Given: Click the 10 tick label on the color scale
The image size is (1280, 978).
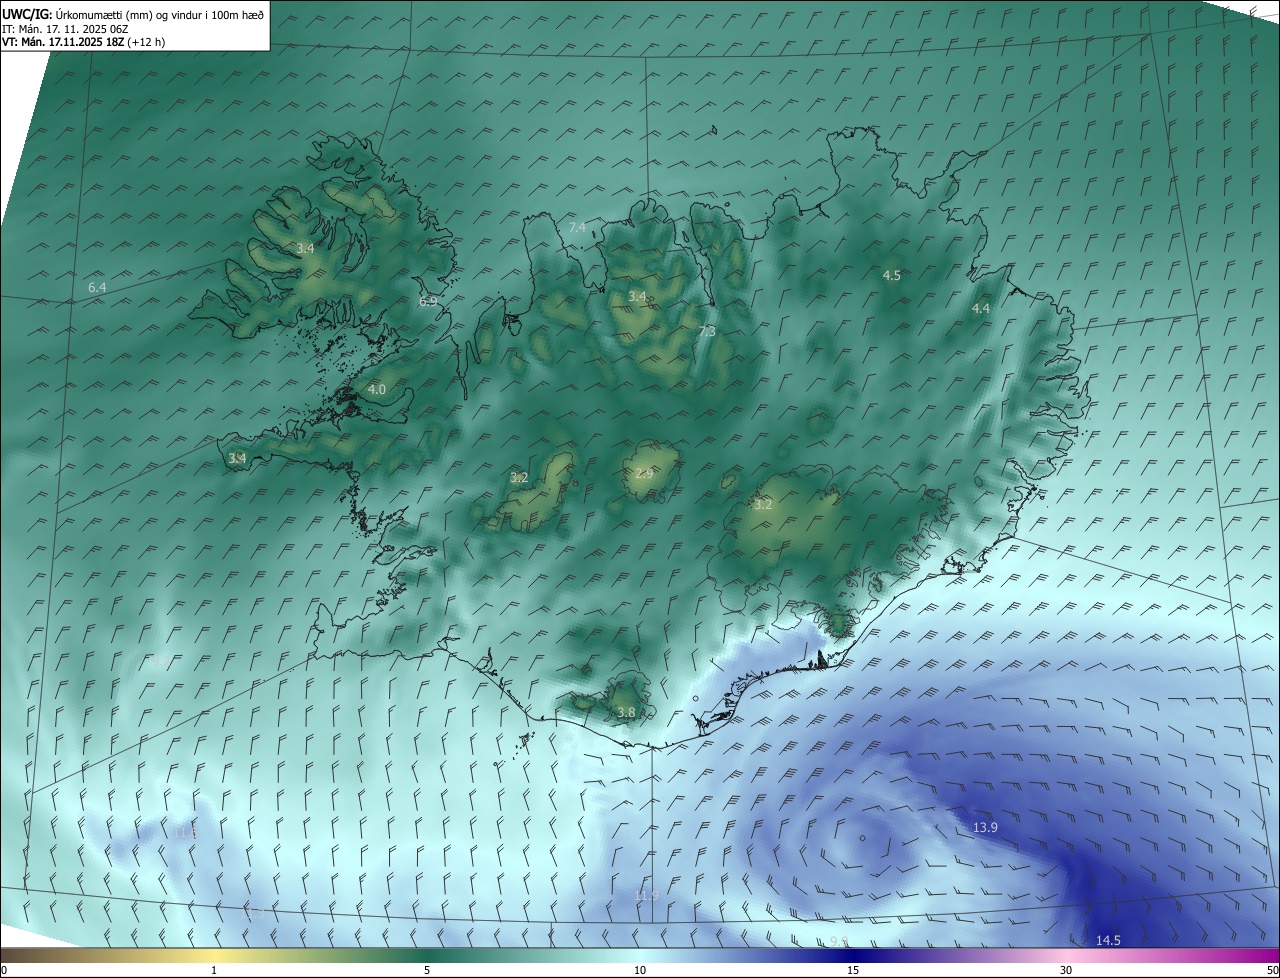Looking at the screenshot, I should (640, 970).
